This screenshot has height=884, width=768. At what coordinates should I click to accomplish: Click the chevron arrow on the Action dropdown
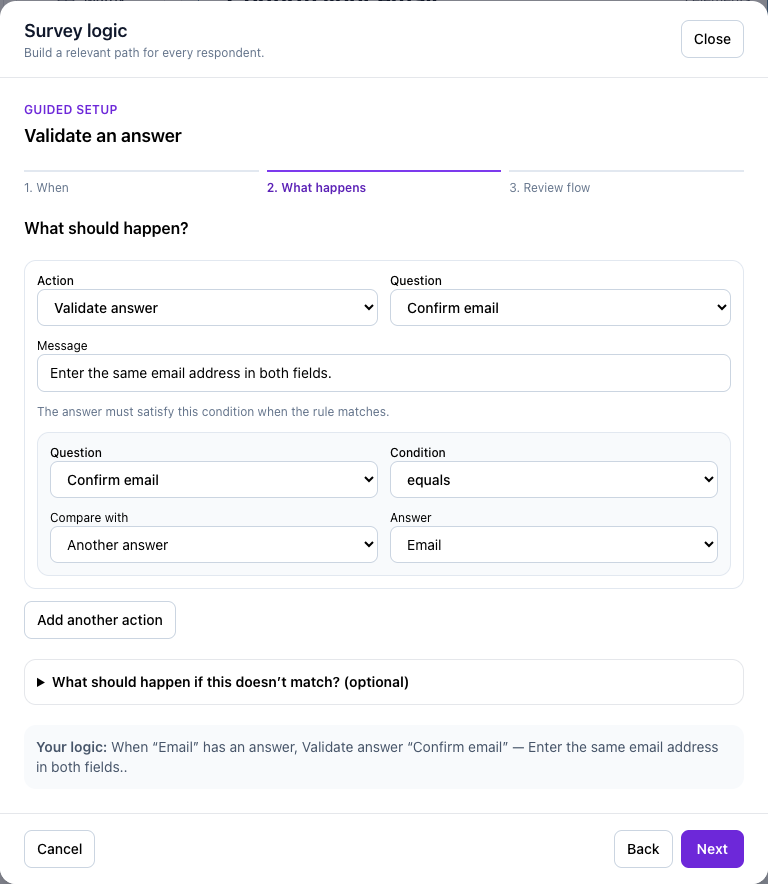coord(369,307)
